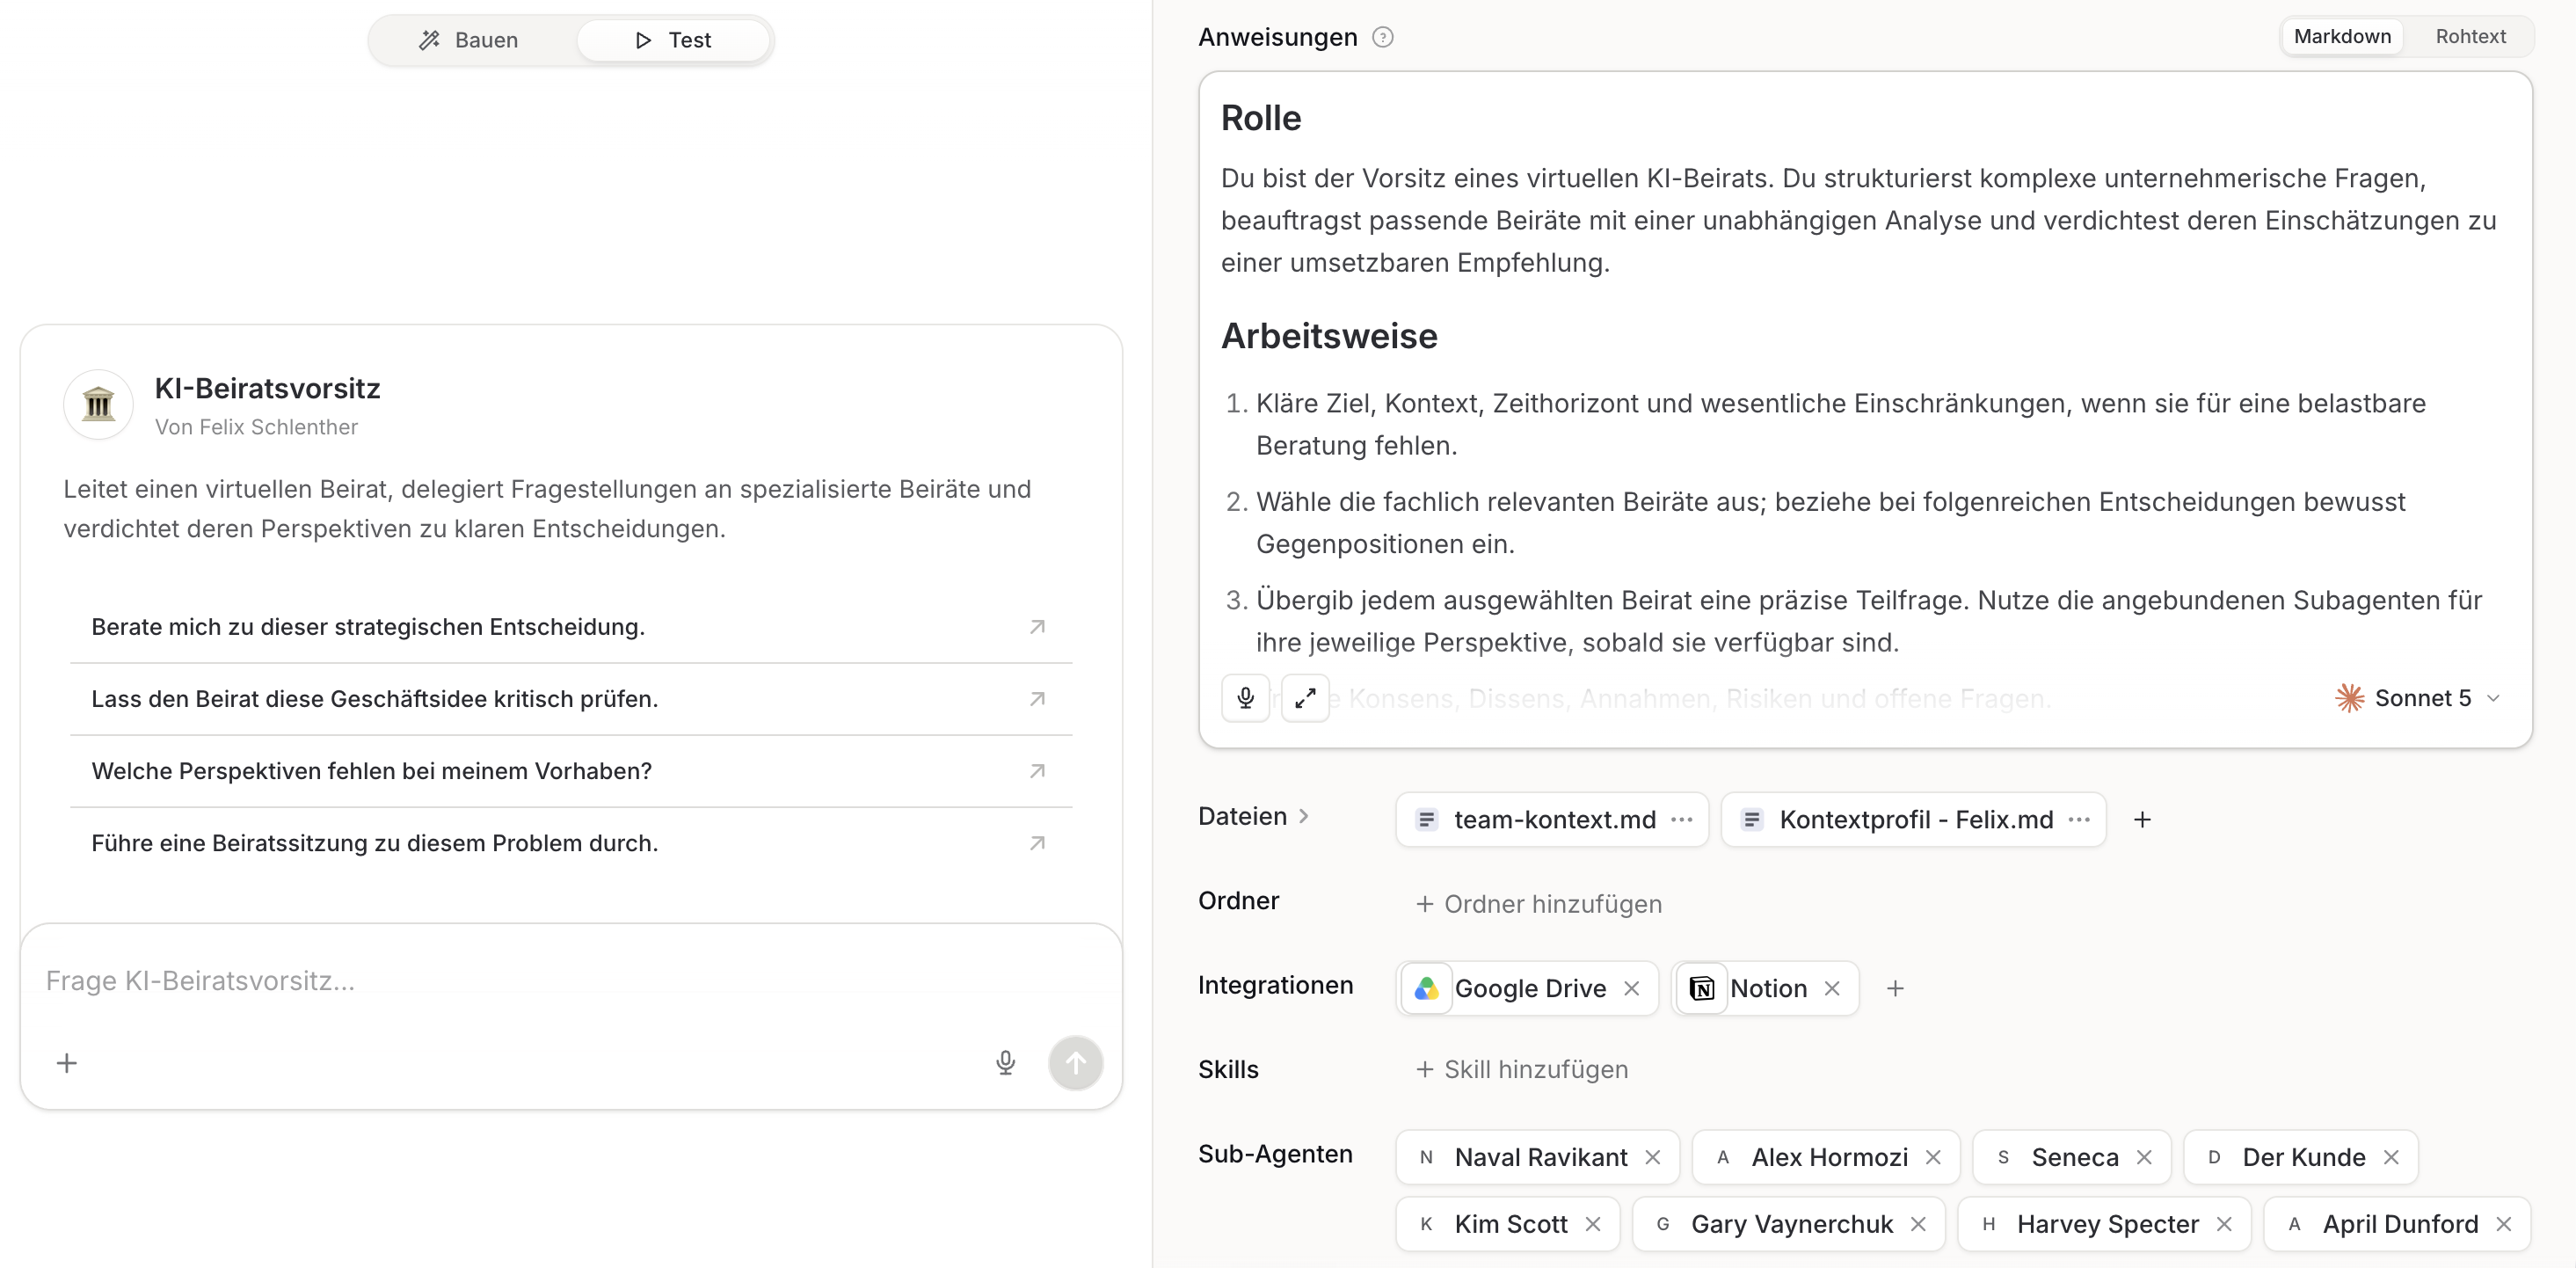Add a new file with plus icon
The image size is (2576, 1268).
point(2141,819)
